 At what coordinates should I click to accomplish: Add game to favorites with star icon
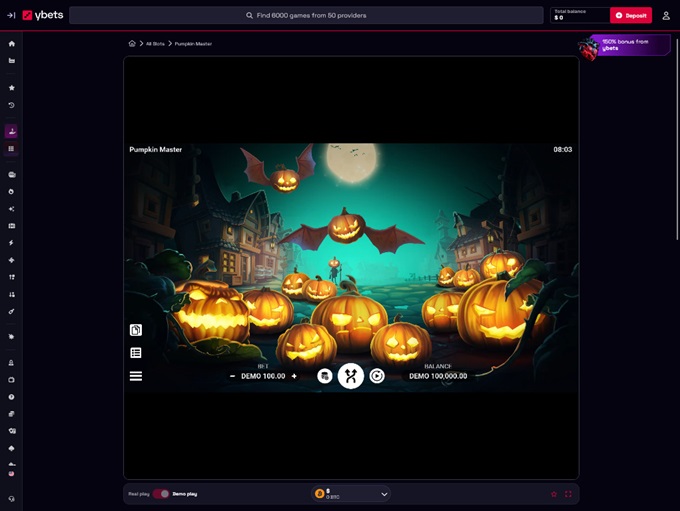tap(554, 494)
